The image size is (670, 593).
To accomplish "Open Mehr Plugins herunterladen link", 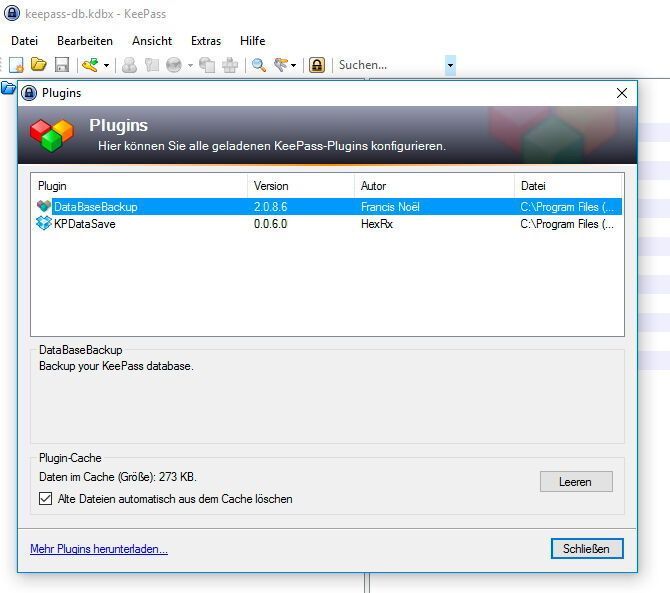I will 99,549.
